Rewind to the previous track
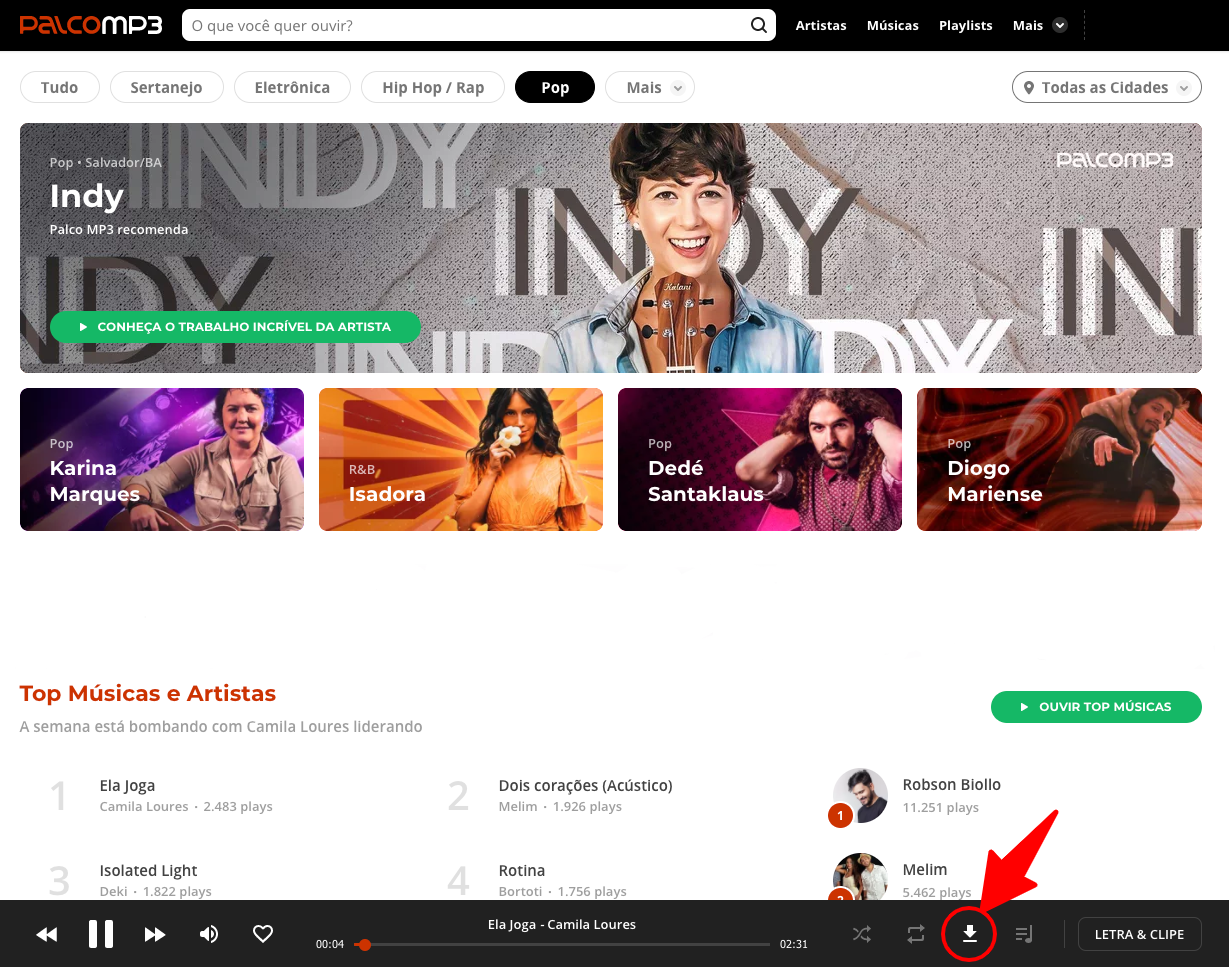Screen dimensions: 1229x967 [x=46, y=933]
